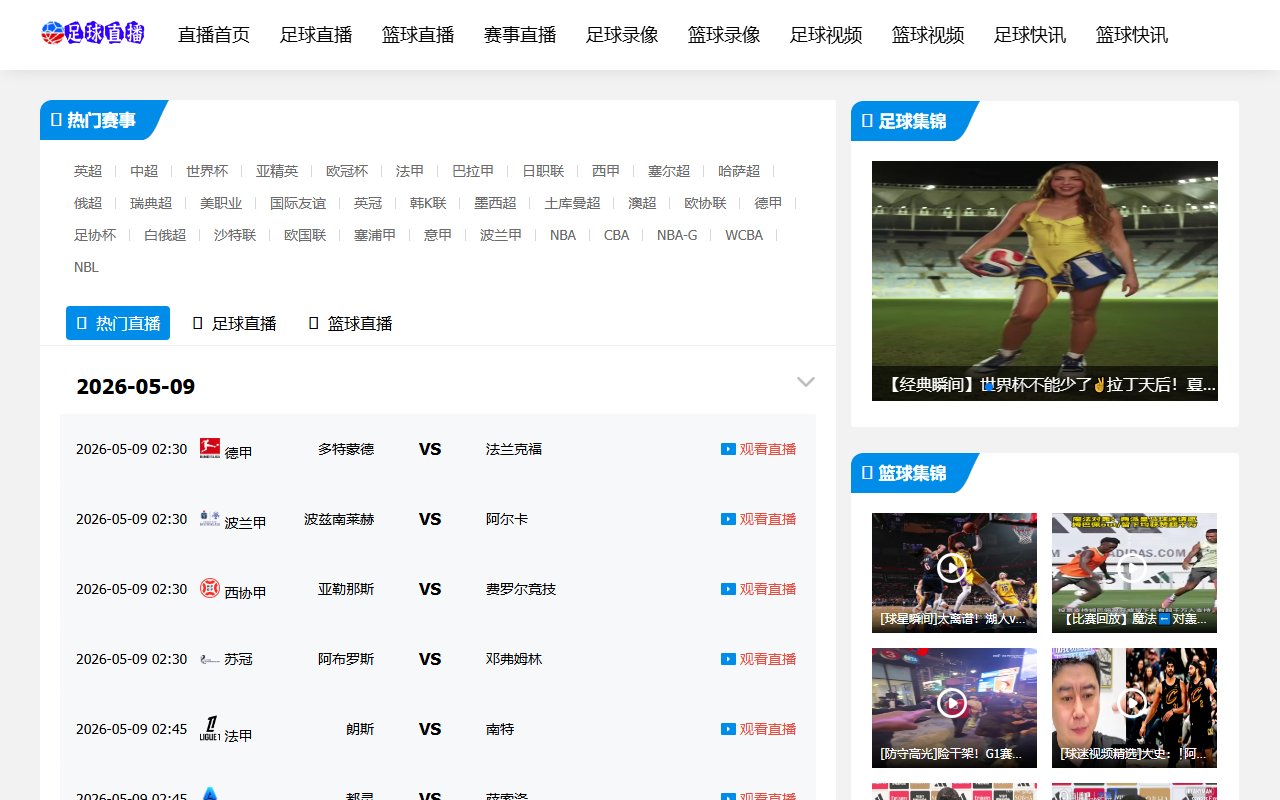Open the 足球直播 site logo
This screenshot has width=1280, height=800.
coord(93,33)
